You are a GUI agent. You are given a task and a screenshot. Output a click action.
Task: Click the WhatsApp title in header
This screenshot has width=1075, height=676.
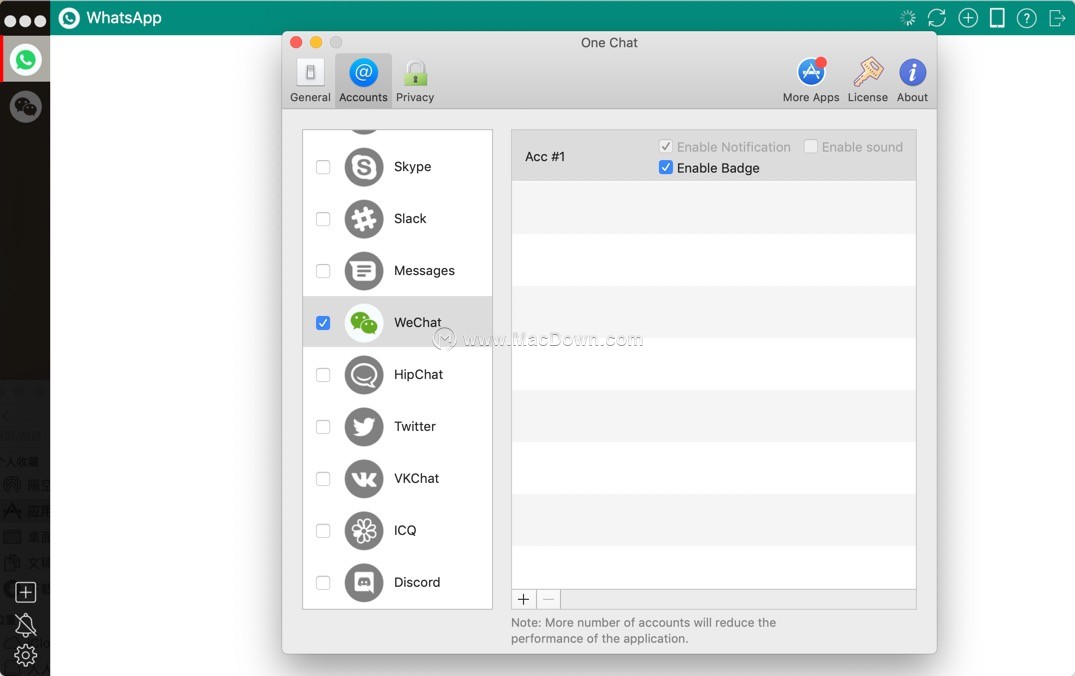tap(124, 18)
